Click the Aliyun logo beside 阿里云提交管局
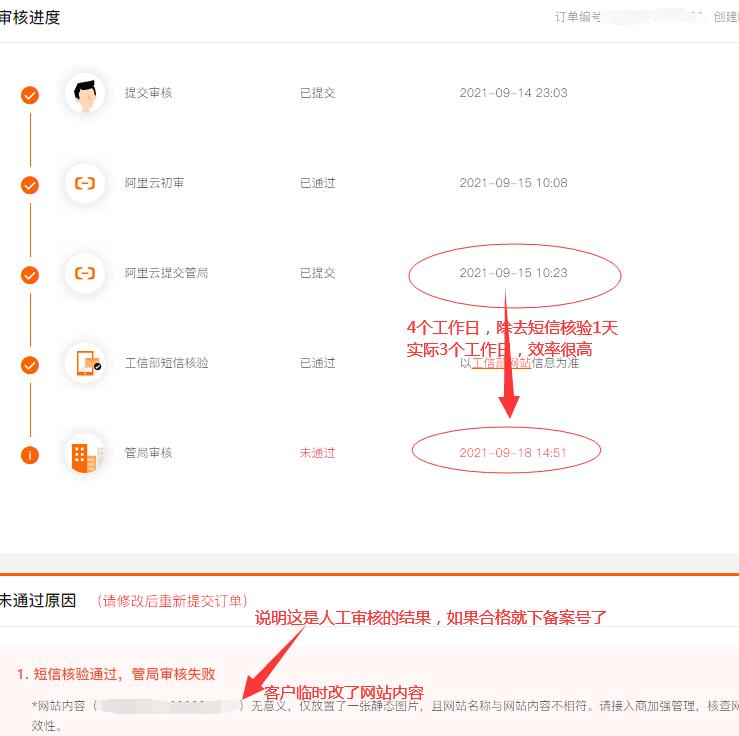This screenshot has height=736, width=739. point(85,273)
